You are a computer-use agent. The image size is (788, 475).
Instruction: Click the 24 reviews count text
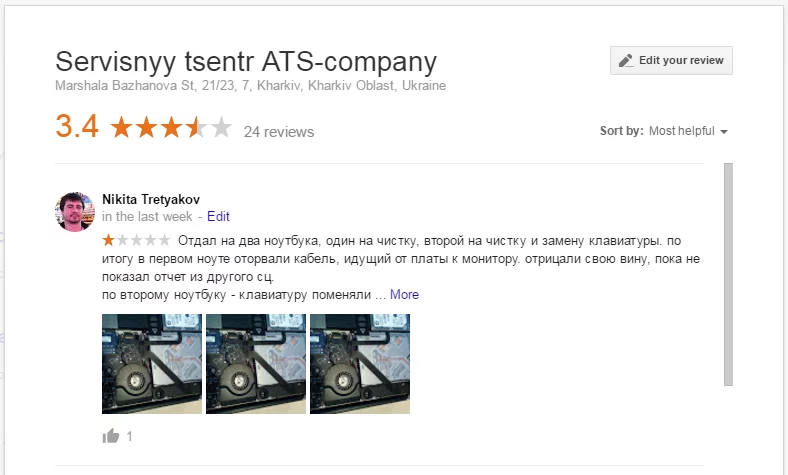[279, 132]
